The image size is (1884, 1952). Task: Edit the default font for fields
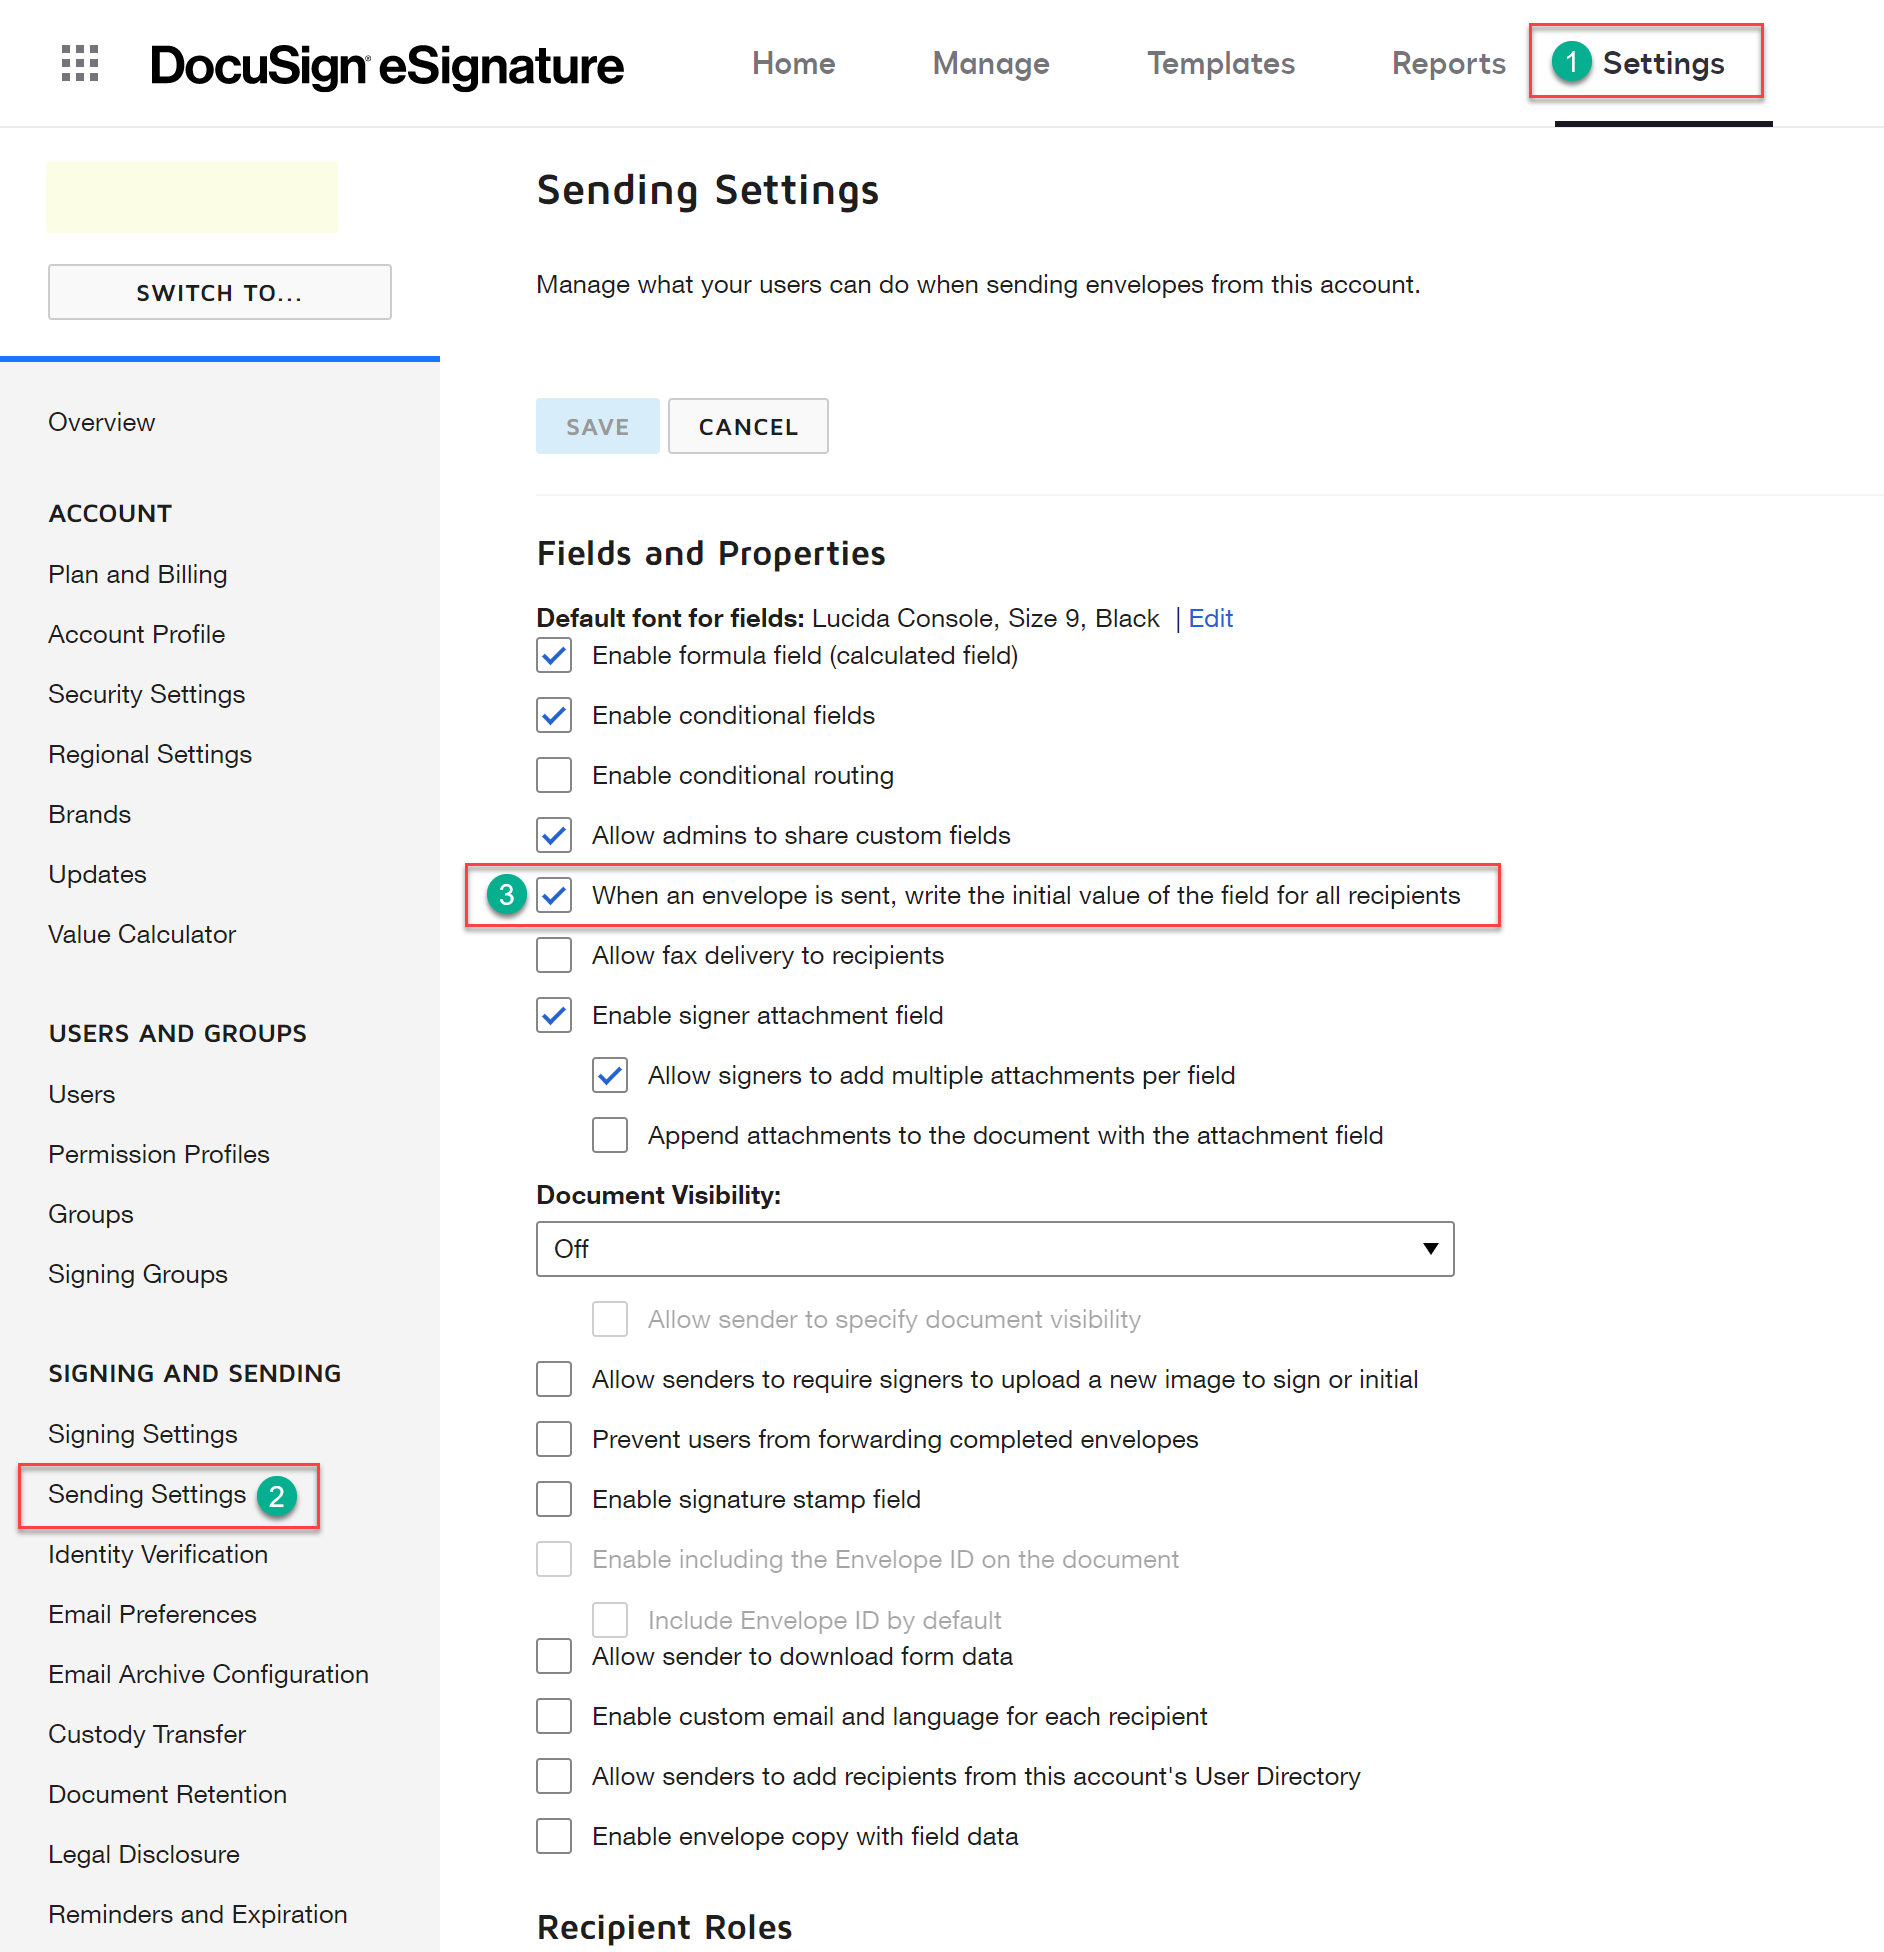(1210, 618)
